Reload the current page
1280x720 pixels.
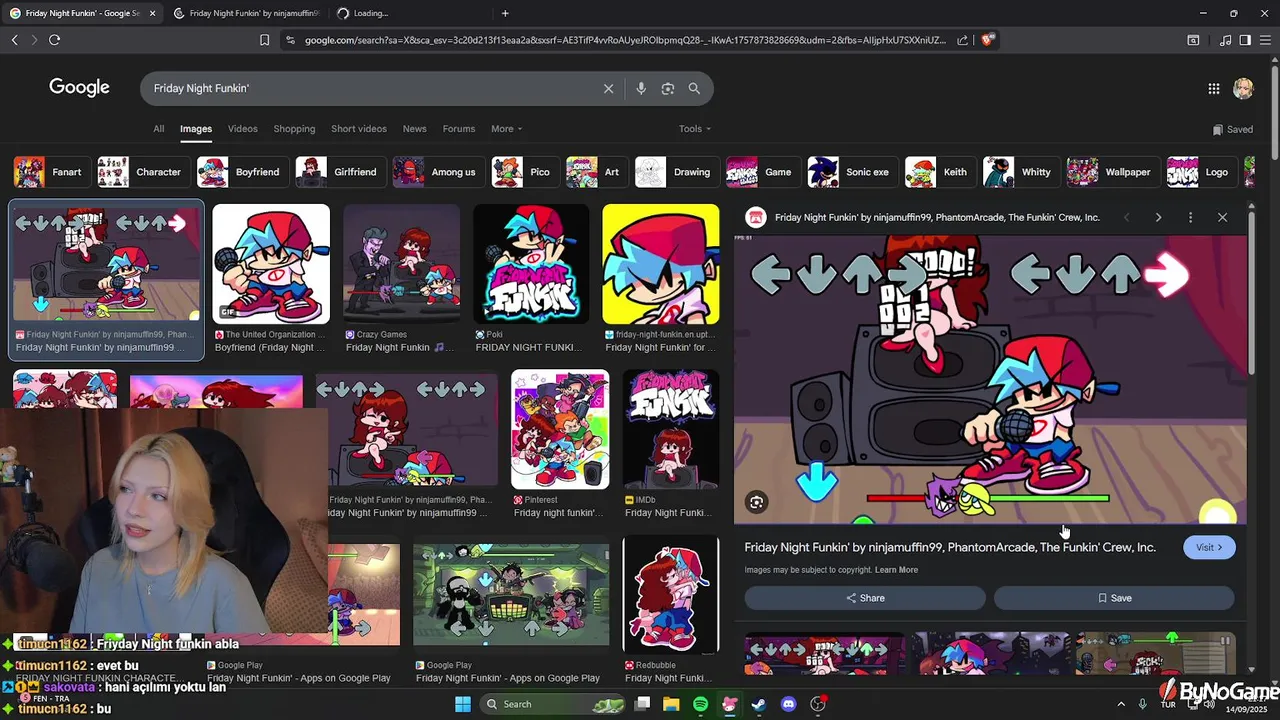coord(54,40)
